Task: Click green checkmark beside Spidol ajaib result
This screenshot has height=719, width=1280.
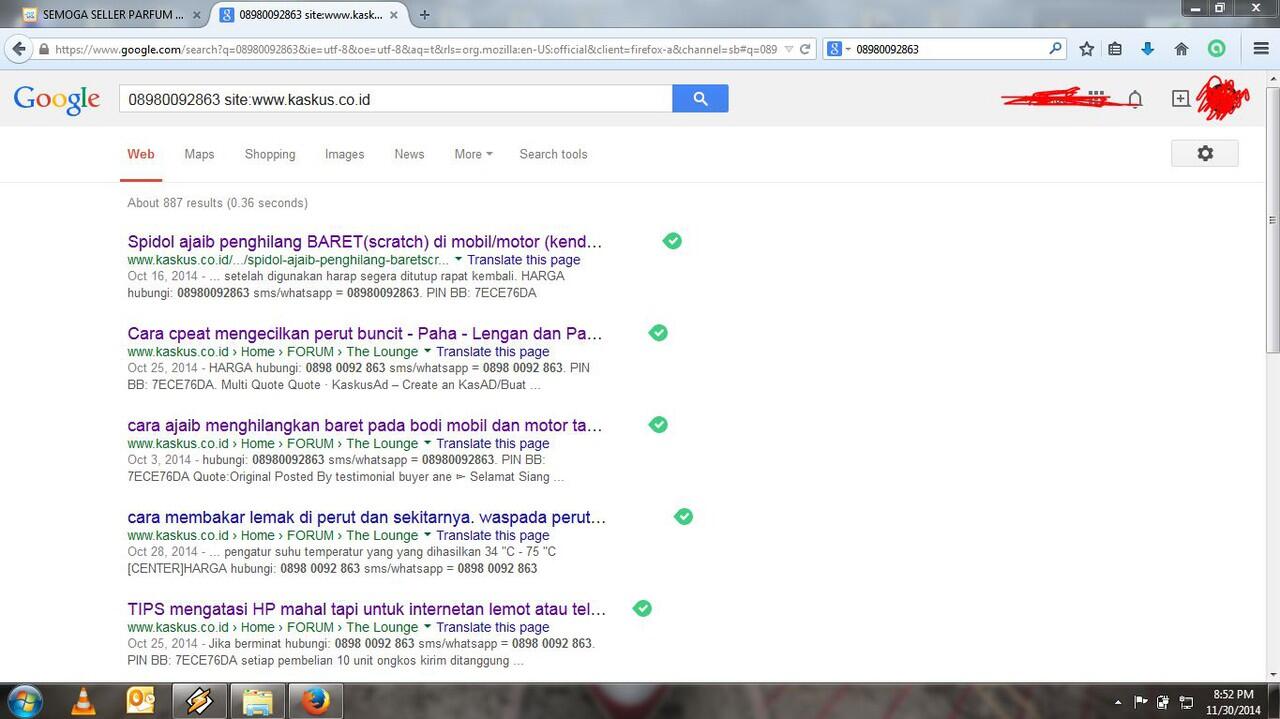Action: (672, 241)
